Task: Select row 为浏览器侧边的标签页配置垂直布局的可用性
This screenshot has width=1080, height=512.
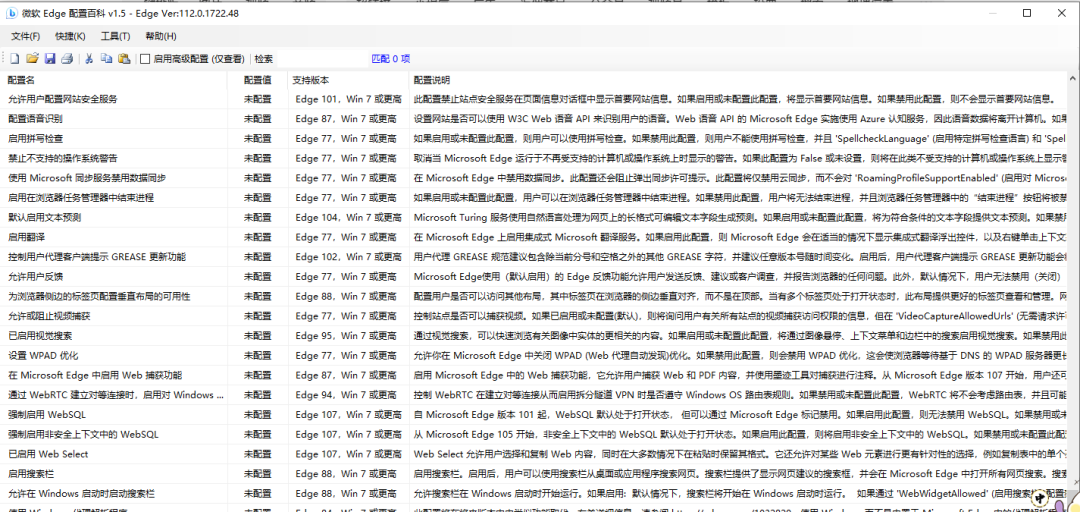Action: [535, 296]
